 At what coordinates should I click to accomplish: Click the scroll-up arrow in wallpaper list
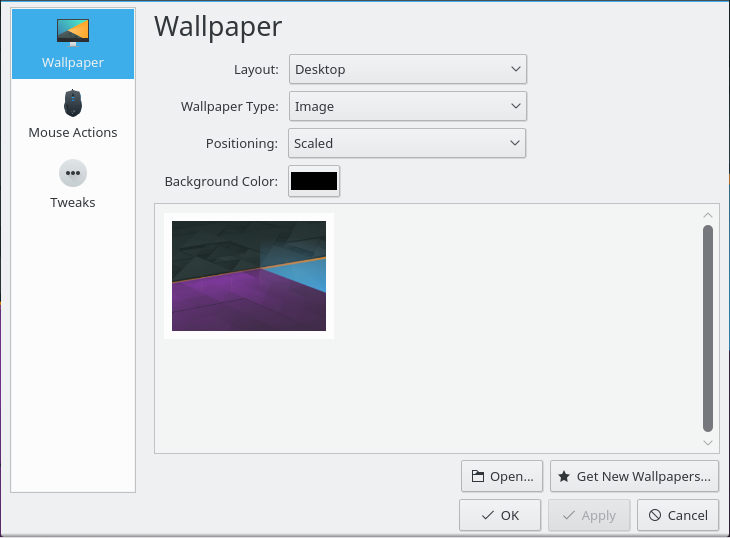[x=708, y=215]
